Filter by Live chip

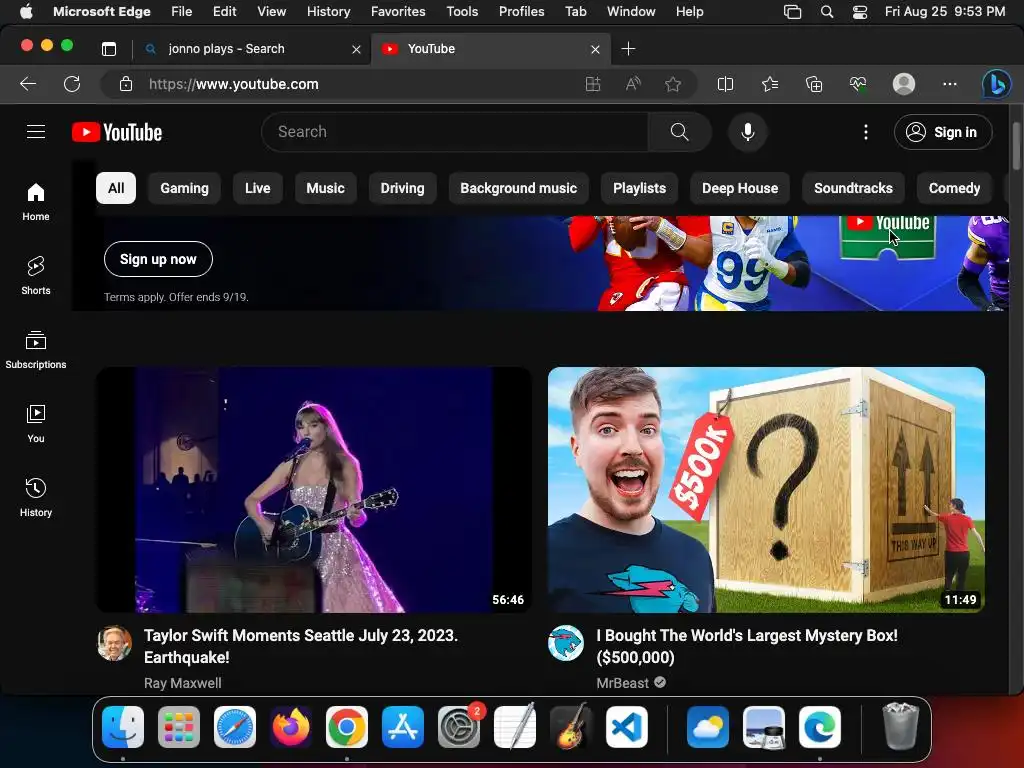click(257, 188)
